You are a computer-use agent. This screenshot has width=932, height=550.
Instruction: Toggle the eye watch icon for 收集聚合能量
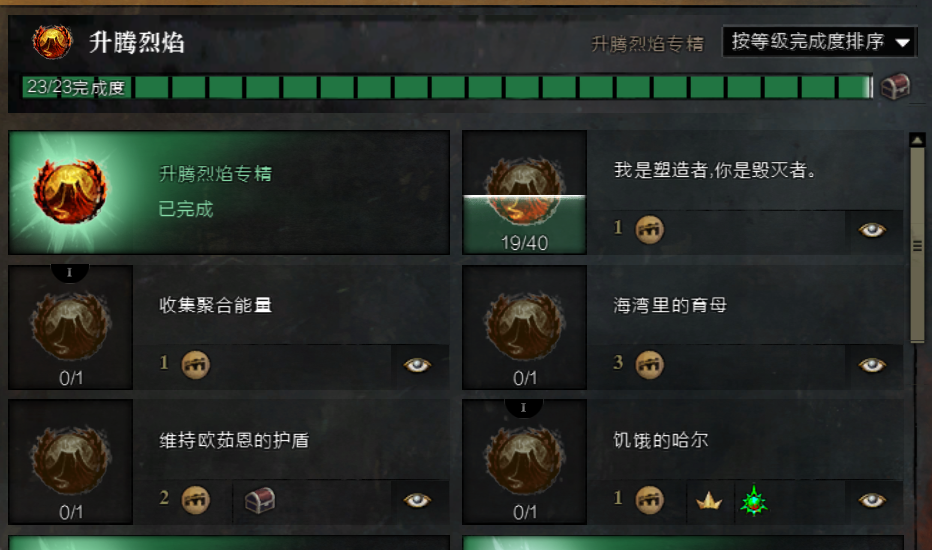(x=417, y=364)
